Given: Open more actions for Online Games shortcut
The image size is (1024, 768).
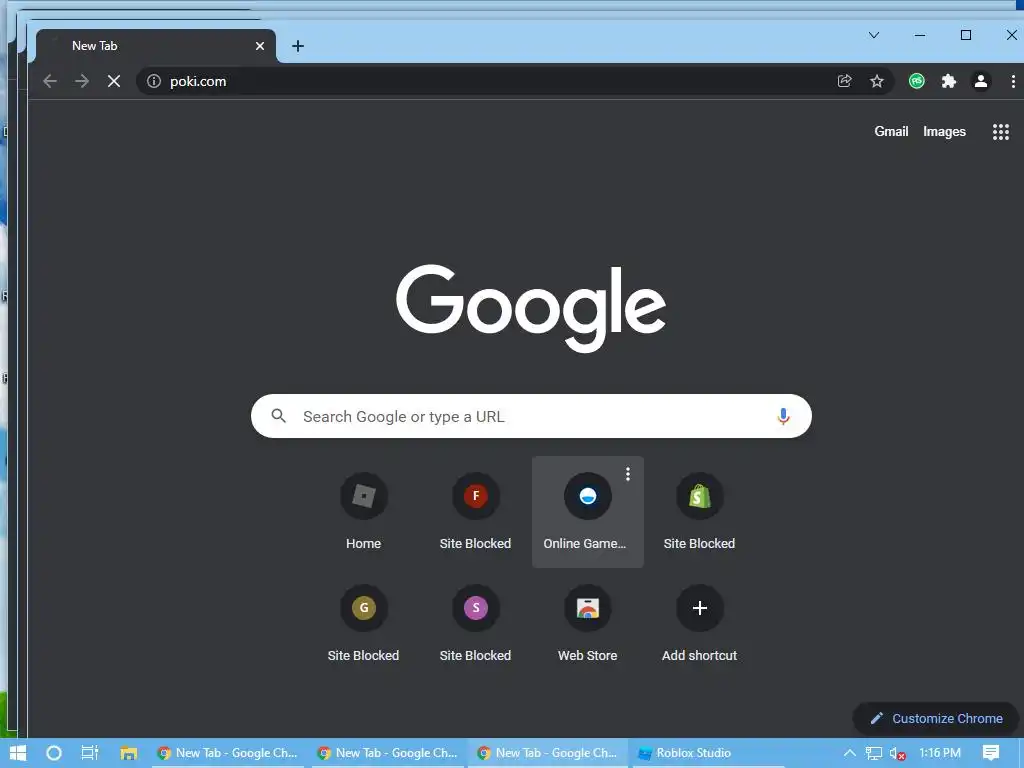Looking at the screenshot, I should [628, 474].
